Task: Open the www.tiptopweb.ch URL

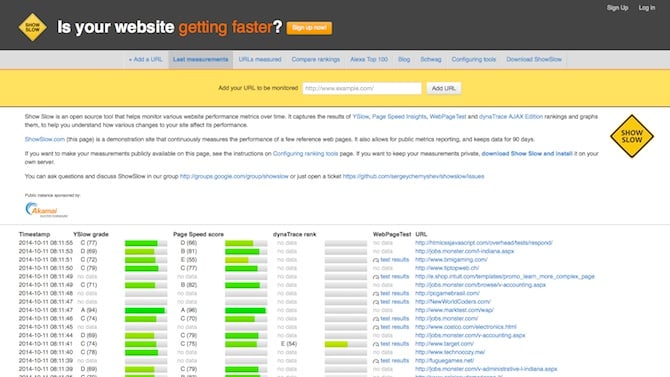Action: tap(447, 268)
